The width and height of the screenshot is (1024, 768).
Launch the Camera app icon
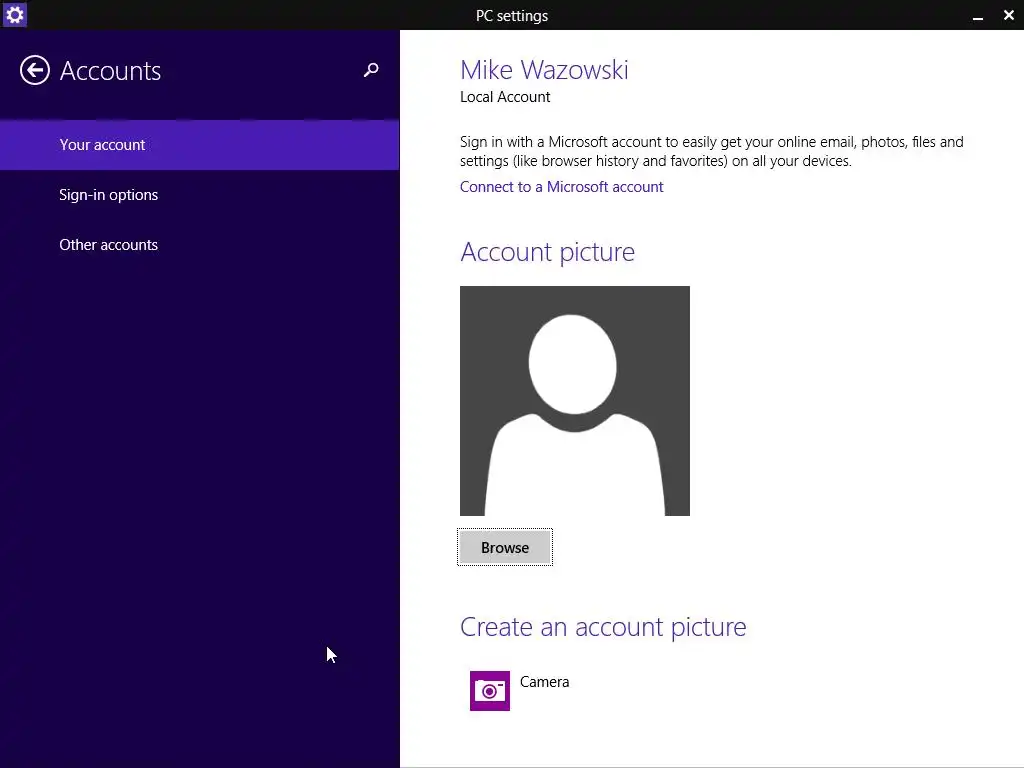click(x=490, y=690)
